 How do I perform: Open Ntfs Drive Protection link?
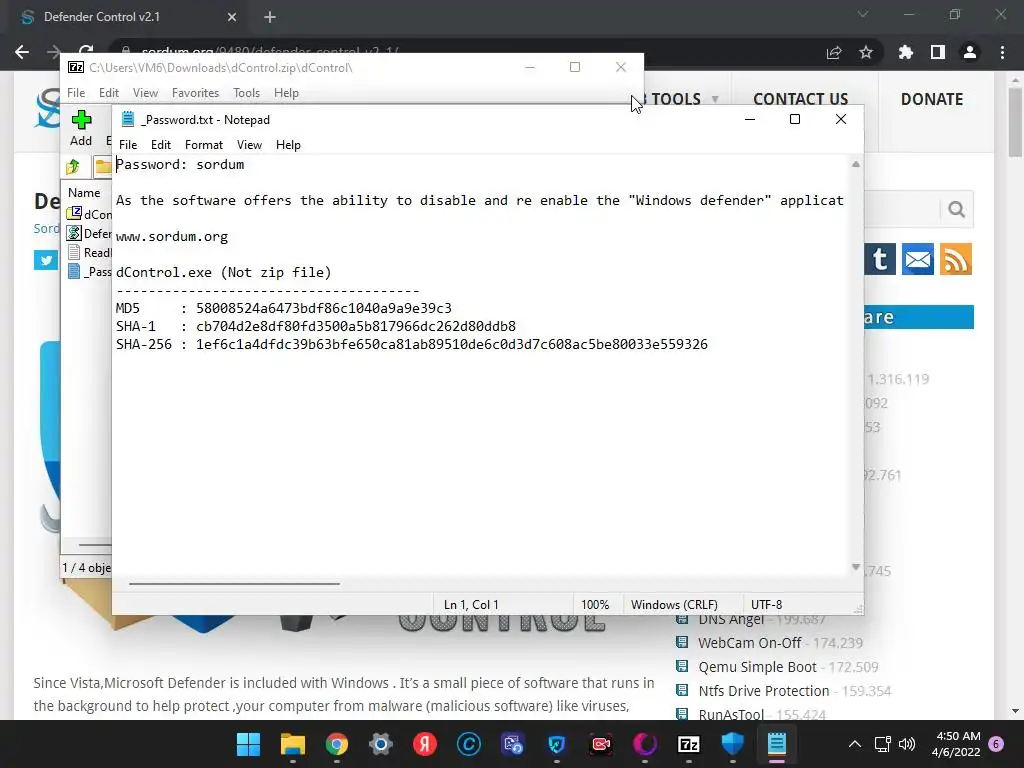pos(764,691)
